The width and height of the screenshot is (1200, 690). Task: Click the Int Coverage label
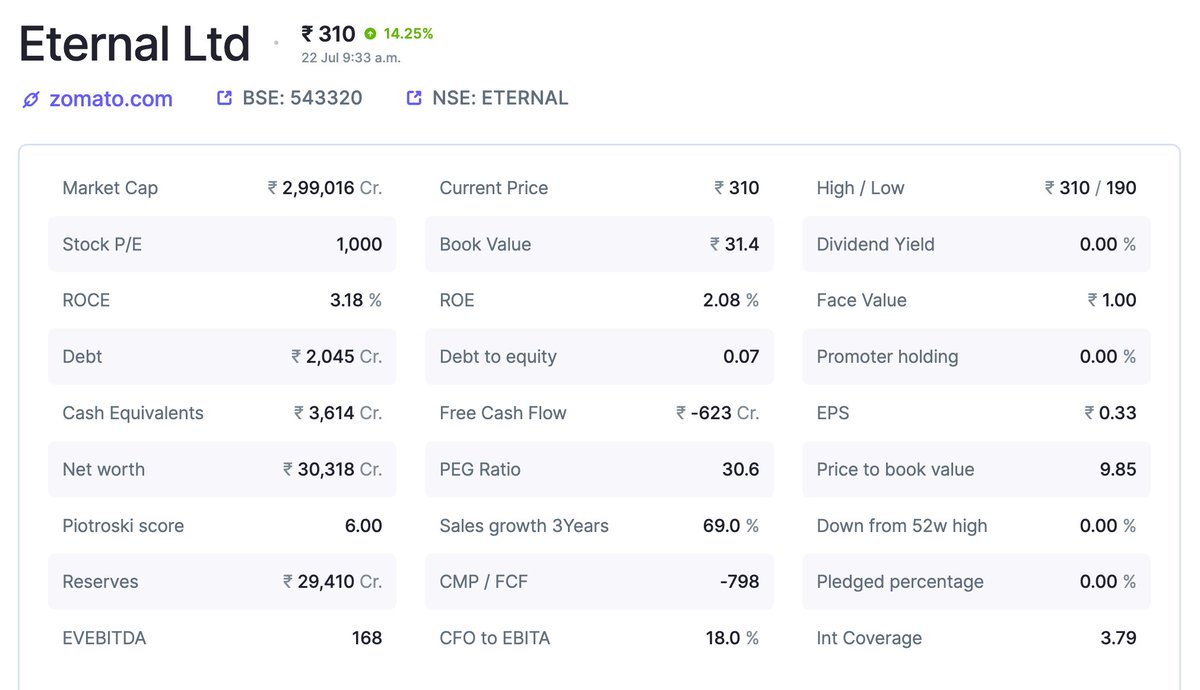[869, 638]
